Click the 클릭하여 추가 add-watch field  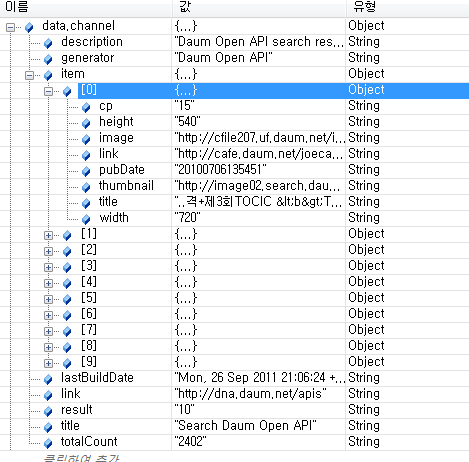click(81, 458)
